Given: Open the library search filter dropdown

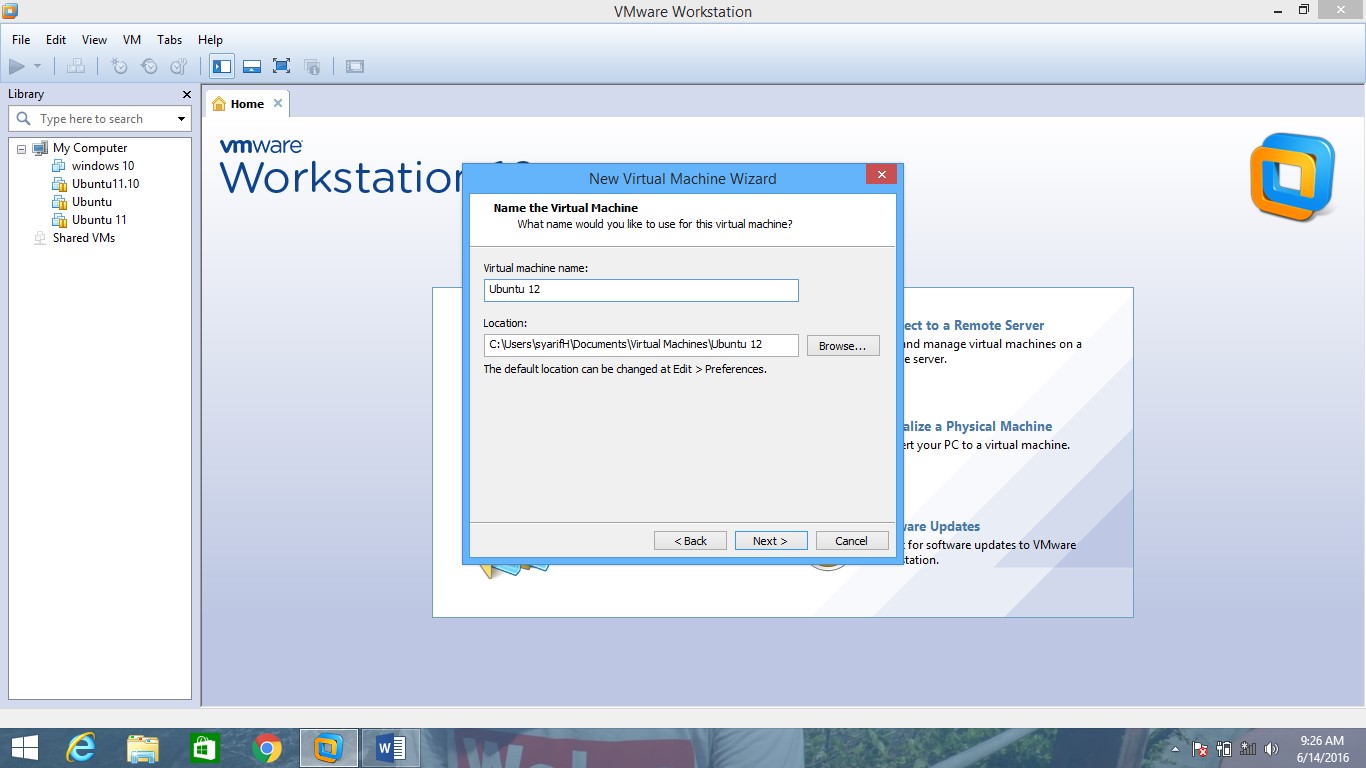Looking at the screenshot, I should [x=180, y=118].
